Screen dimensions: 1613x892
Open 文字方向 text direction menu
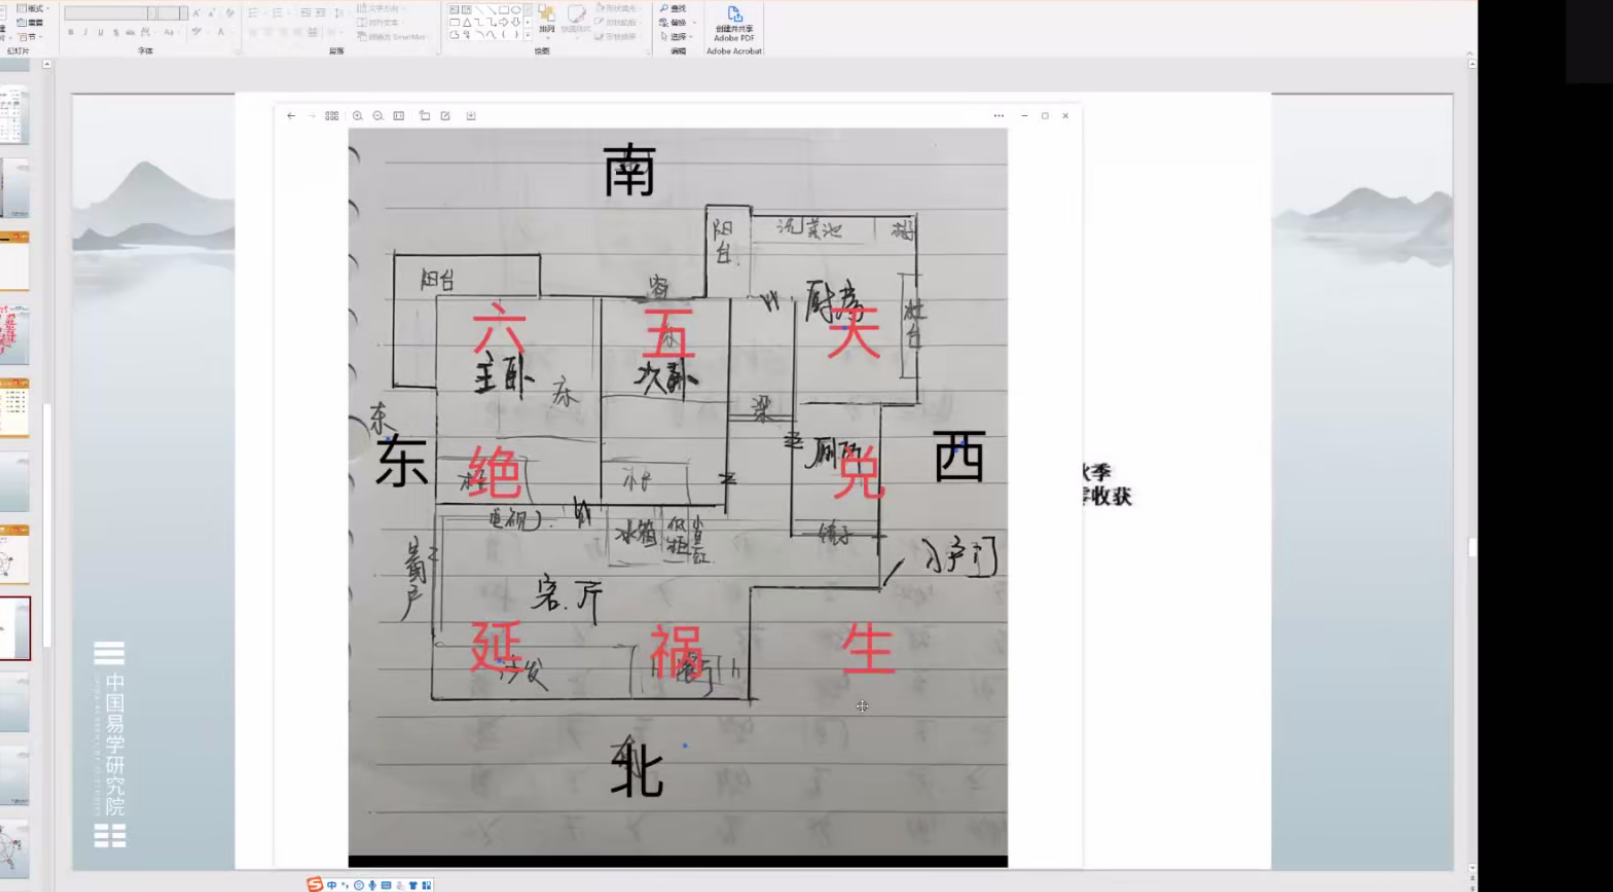point(380,8)
